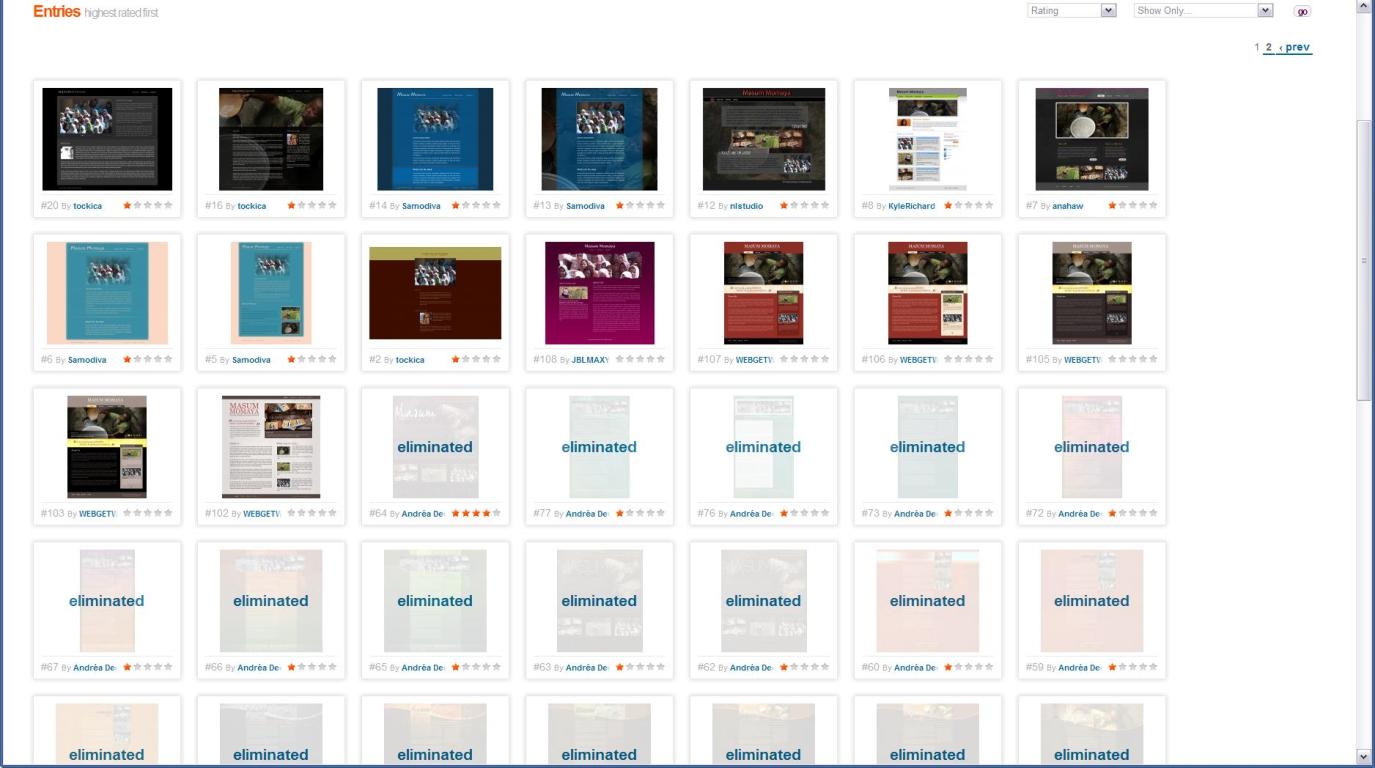Click Samodiva's name under entry #14

pos(421,206)
